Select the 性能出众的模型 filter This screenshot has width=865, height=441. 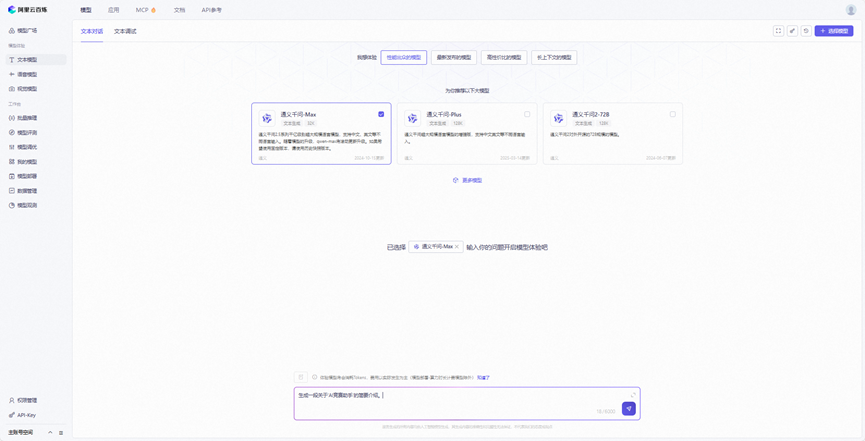(x=404, y=57)
